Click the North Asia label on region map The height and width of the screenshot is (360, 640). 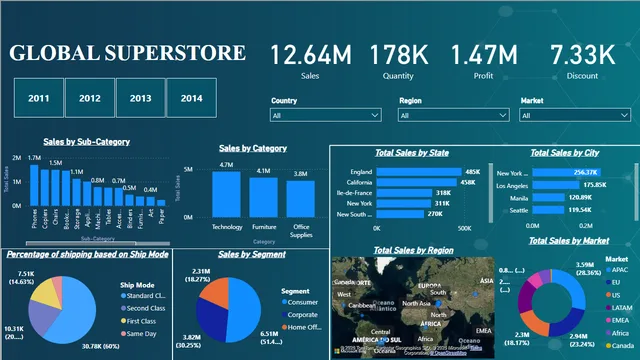[x=416, y=303]
